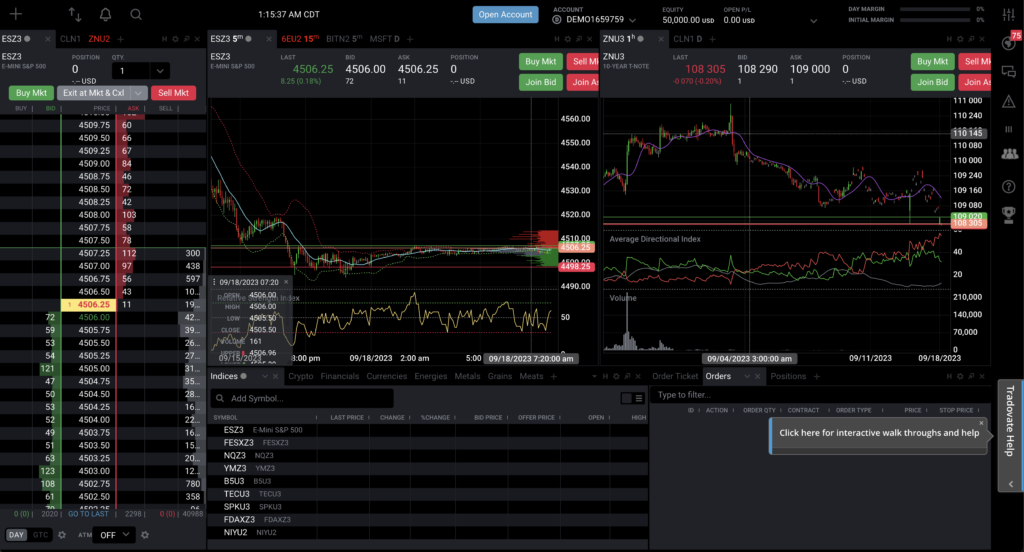Screen dimensions: 1024x552
Task: Toggle link dot on ZNU3 1h chart tab
Action: 641,39
